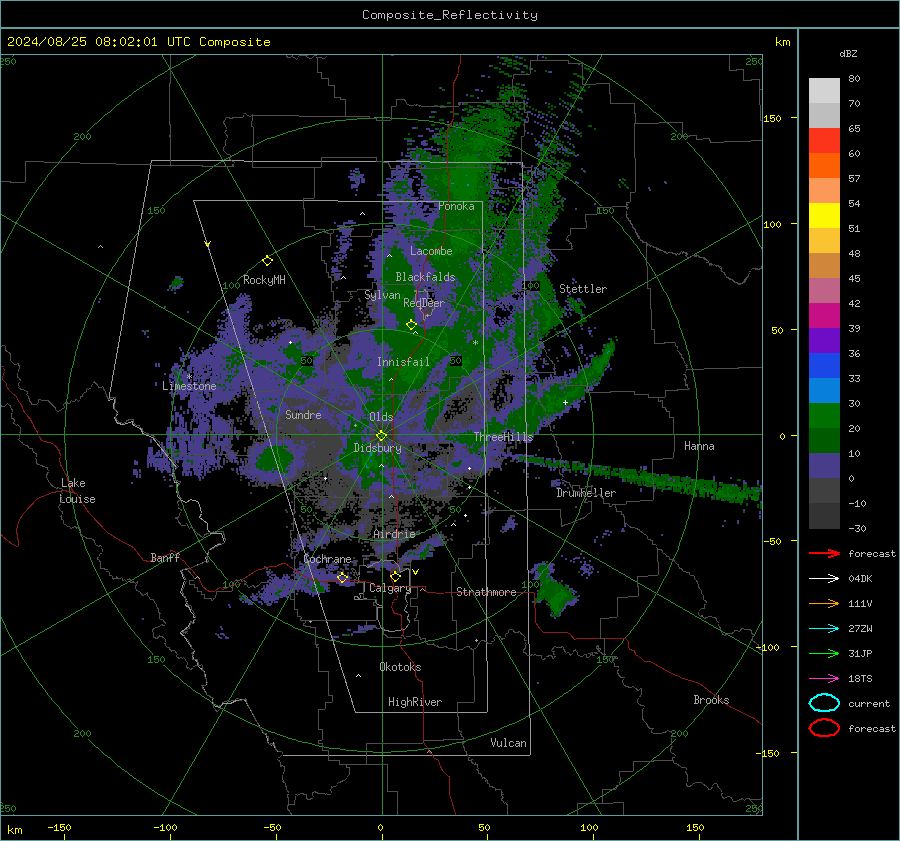
Task: Select the yellow diamond marker below Cochrane
Action: (342, 578)
